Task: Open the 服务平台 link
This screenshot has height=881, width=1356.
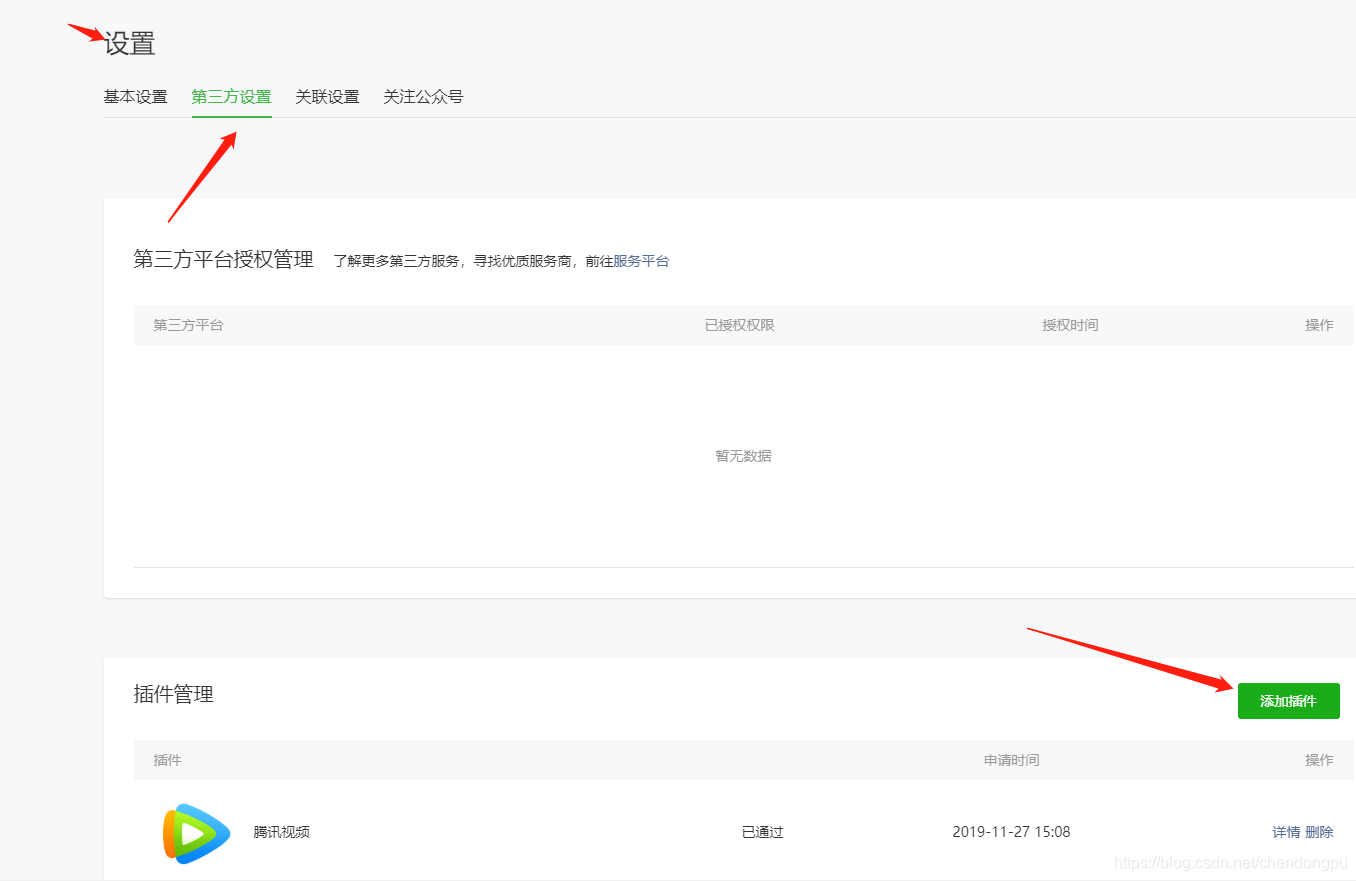Action: pyautogui.click(x=641, y=261)
